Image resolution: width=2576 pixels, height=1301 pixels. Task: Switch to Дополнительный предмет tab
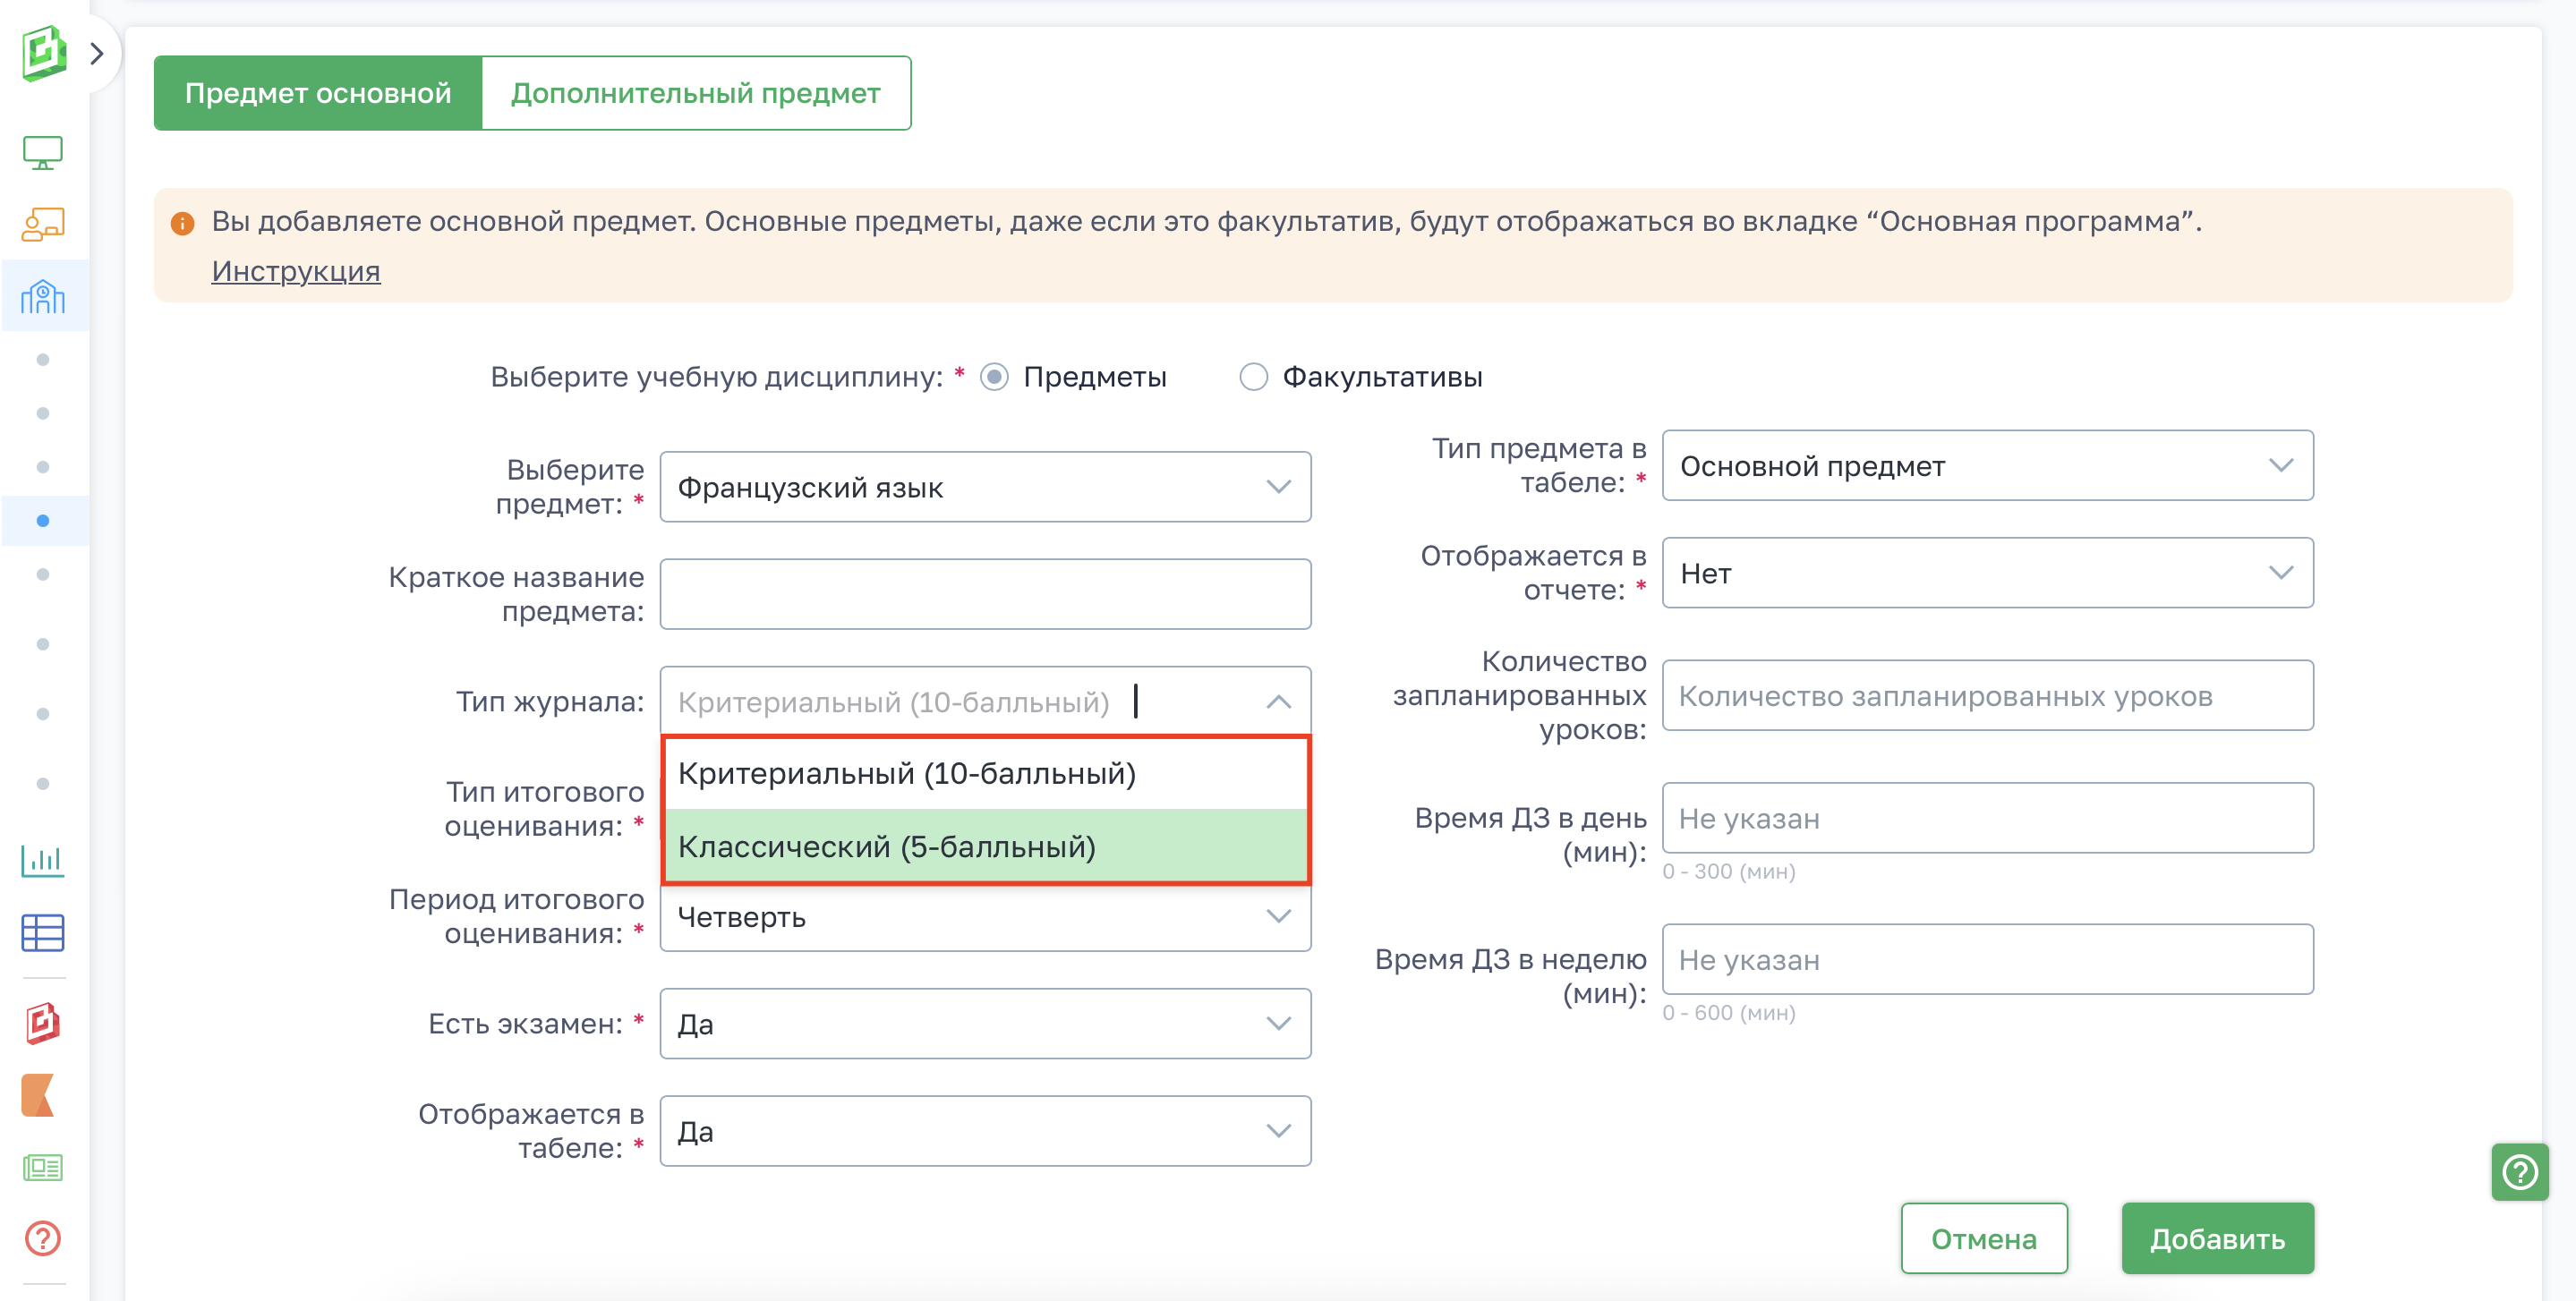[x=695, y=93]
